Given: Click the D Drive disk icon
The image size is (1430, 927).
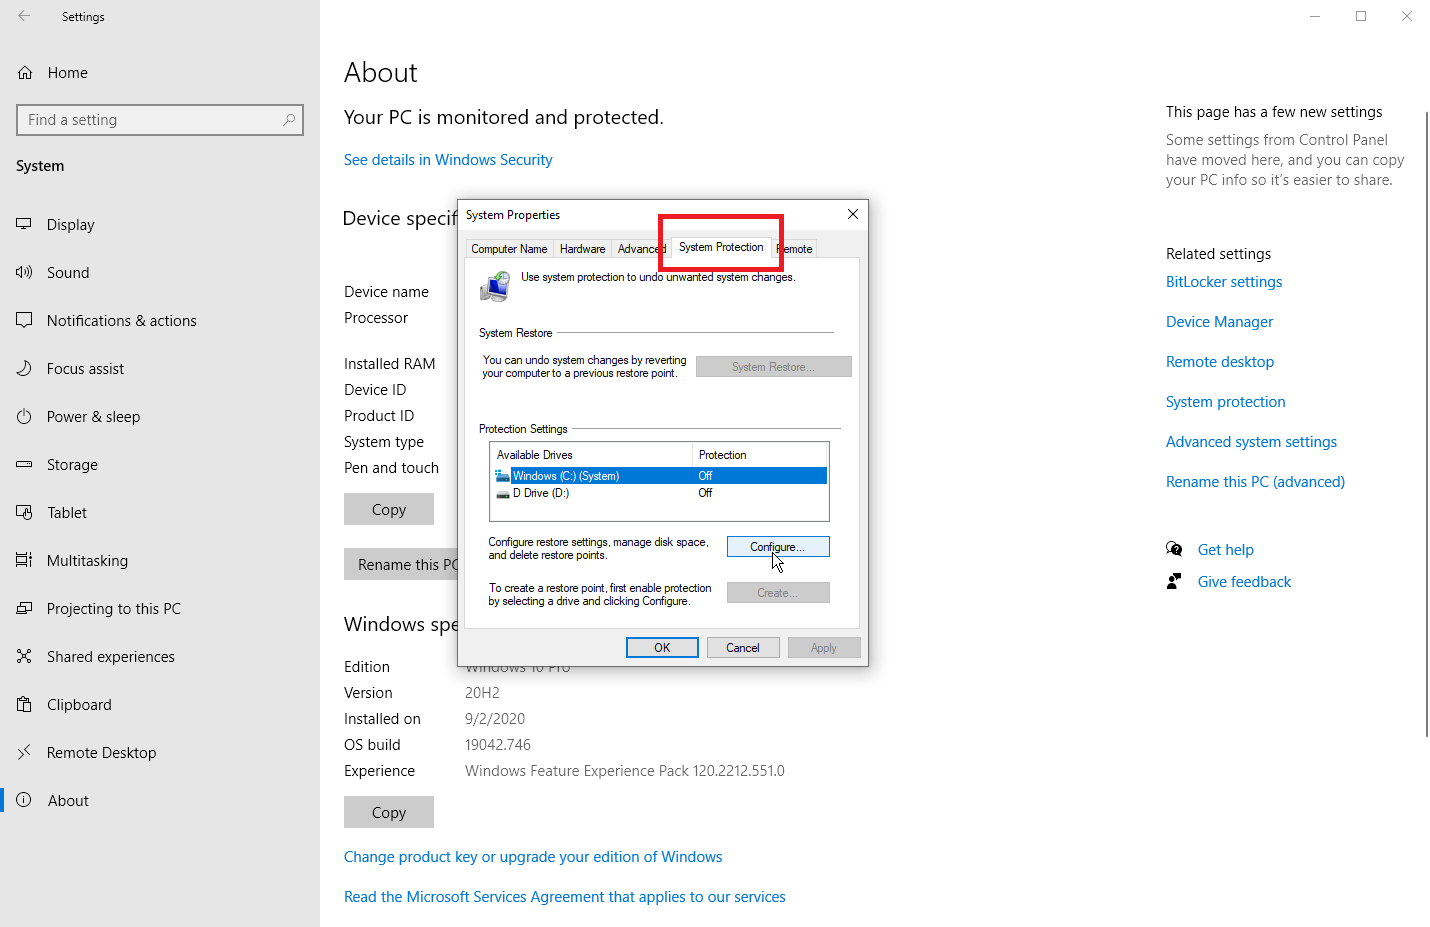Looking at the screenshot, I should [x=503, y=493].
